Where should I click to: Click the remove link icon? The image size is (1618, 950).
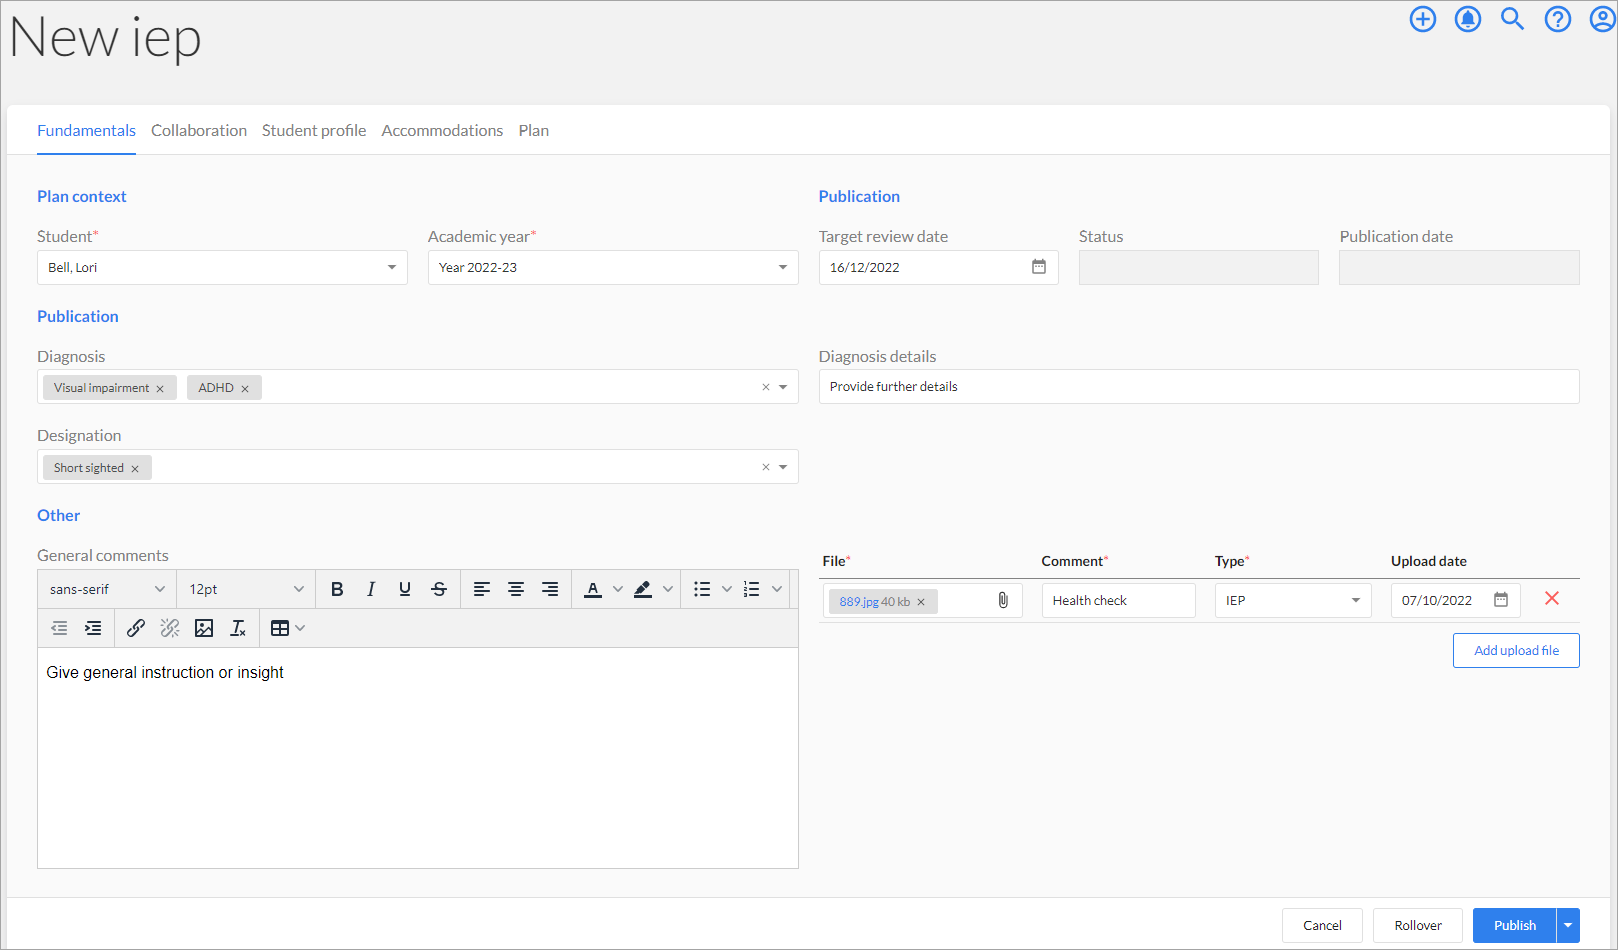[x=170, y=628]
